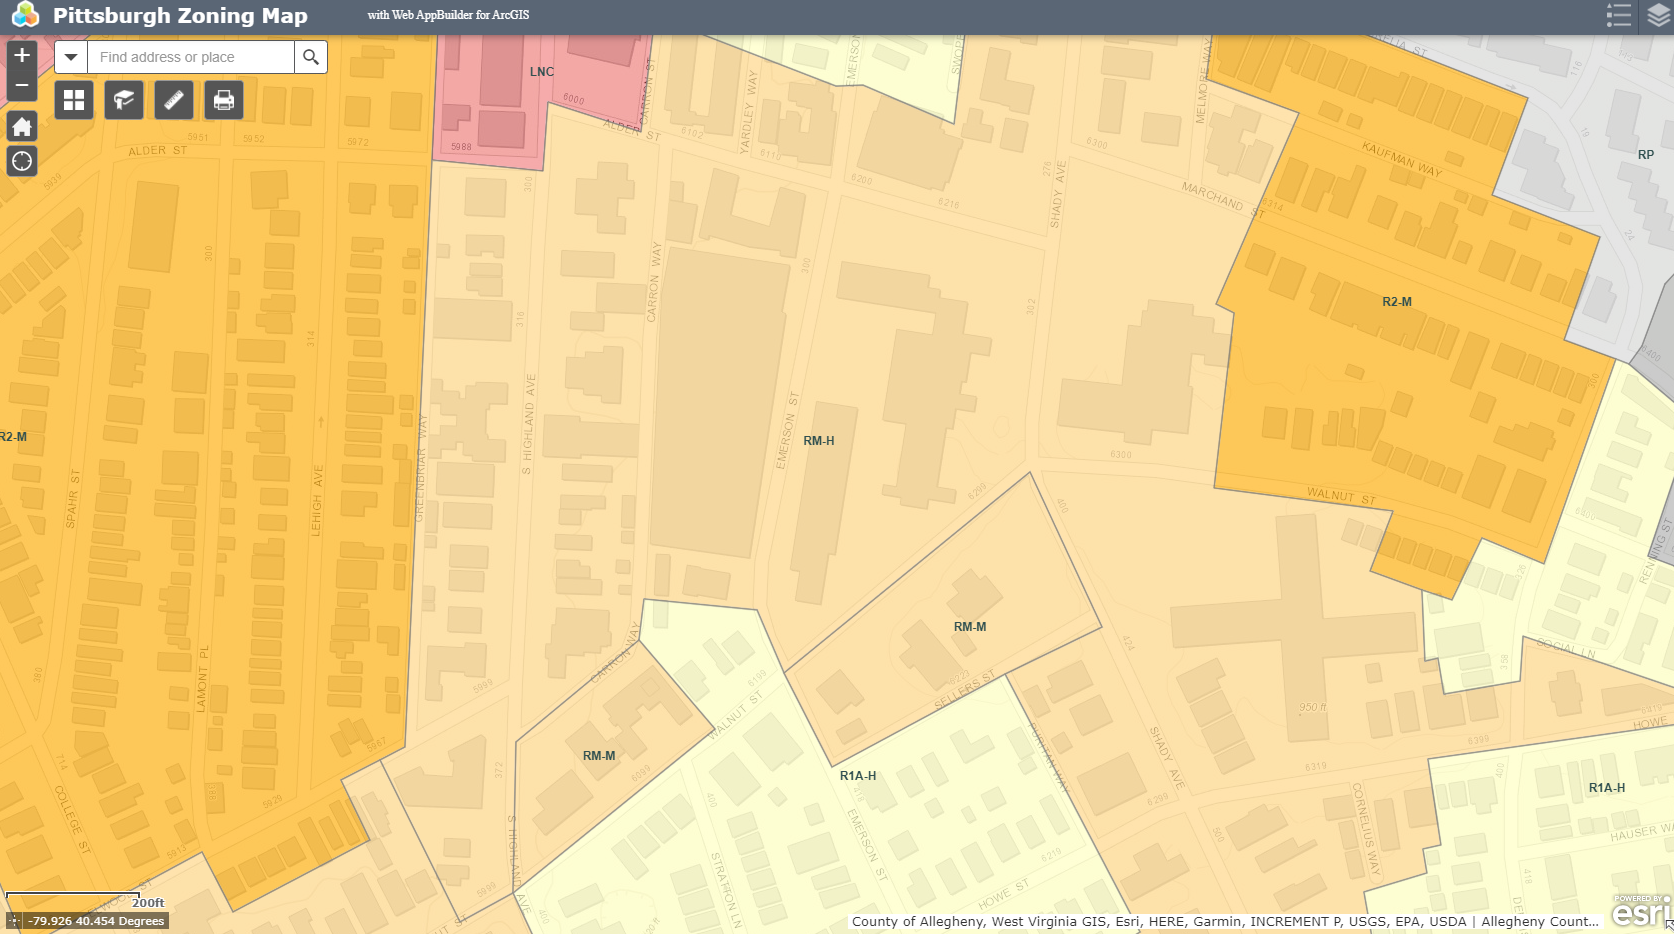The image size is (1674, 934).
Task: Select RM-M label near Sellers St
Action: tap(970, 627)
